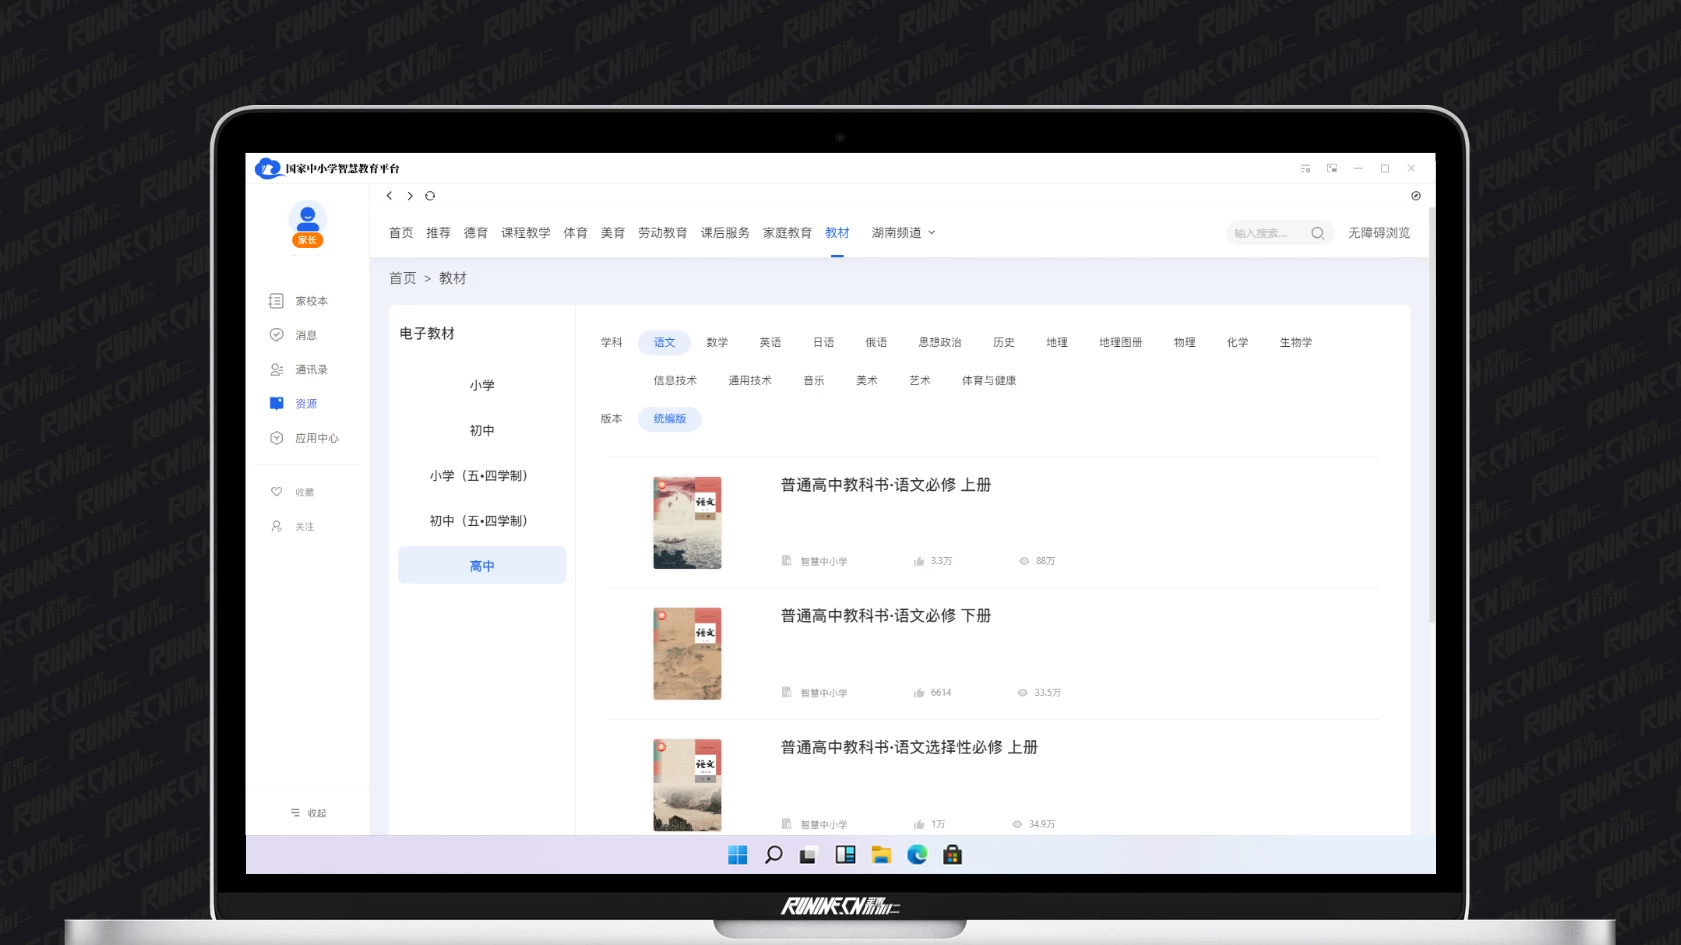Viewport: 1681px width, 945px height.
Task: Like the 语文必修 上册 textbook
Action: click(919, 561)
